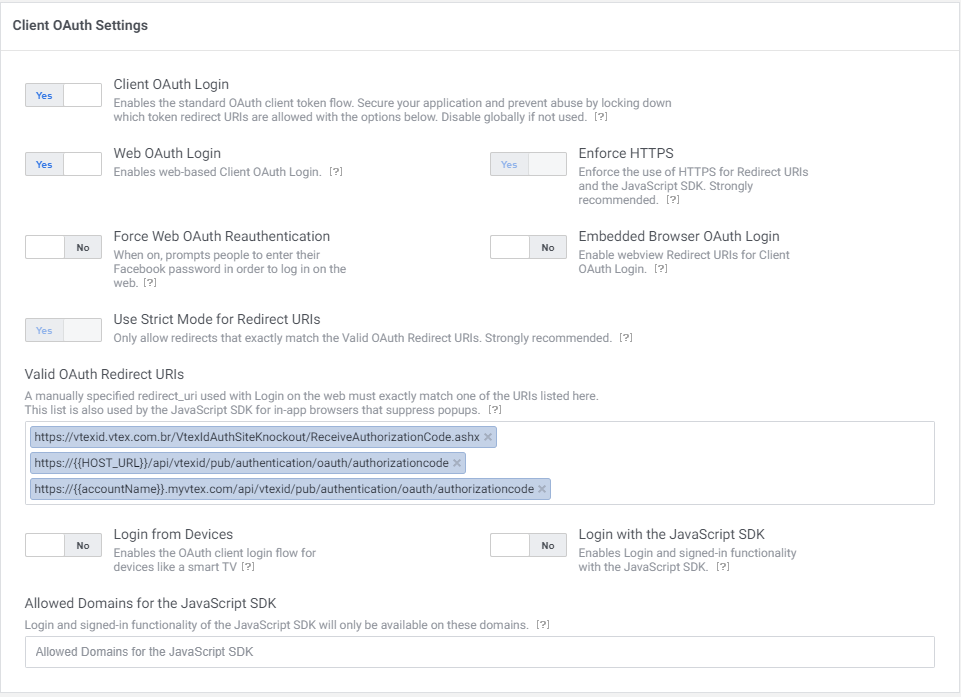Show help for Strict Mode Redirect URIs
Screen dimensions: 961x697
point(626,338)
